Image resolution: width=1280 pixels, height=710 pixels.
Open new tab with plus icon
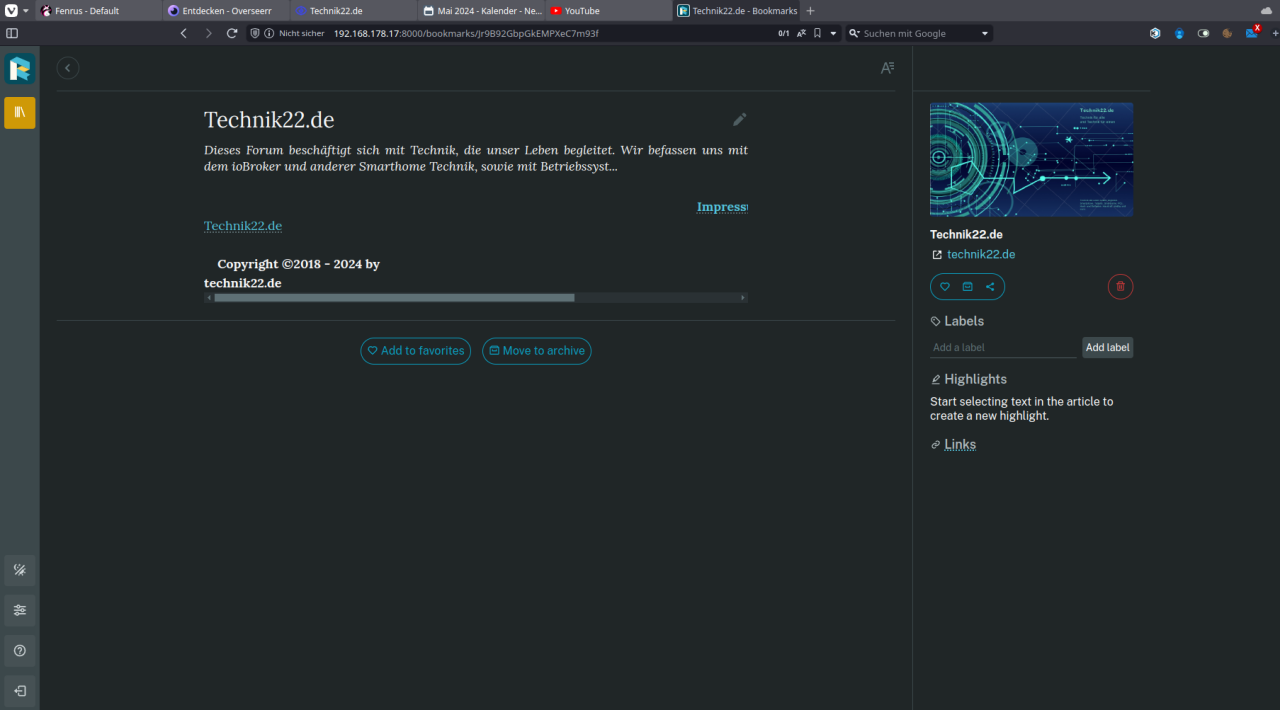click(x=810, y=11)
